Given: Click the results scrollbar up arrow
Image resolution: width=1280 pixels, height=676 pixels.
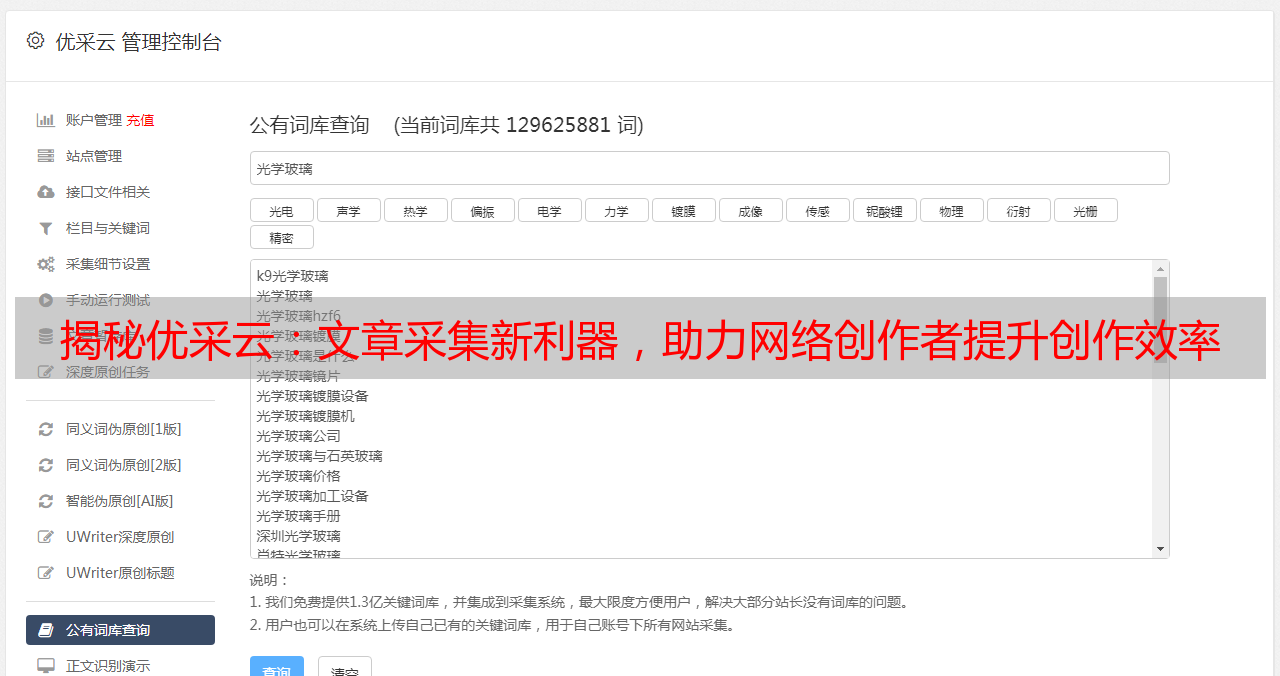Looking at the screenshot, I should pyautogui.click(x=1160, y=269).
